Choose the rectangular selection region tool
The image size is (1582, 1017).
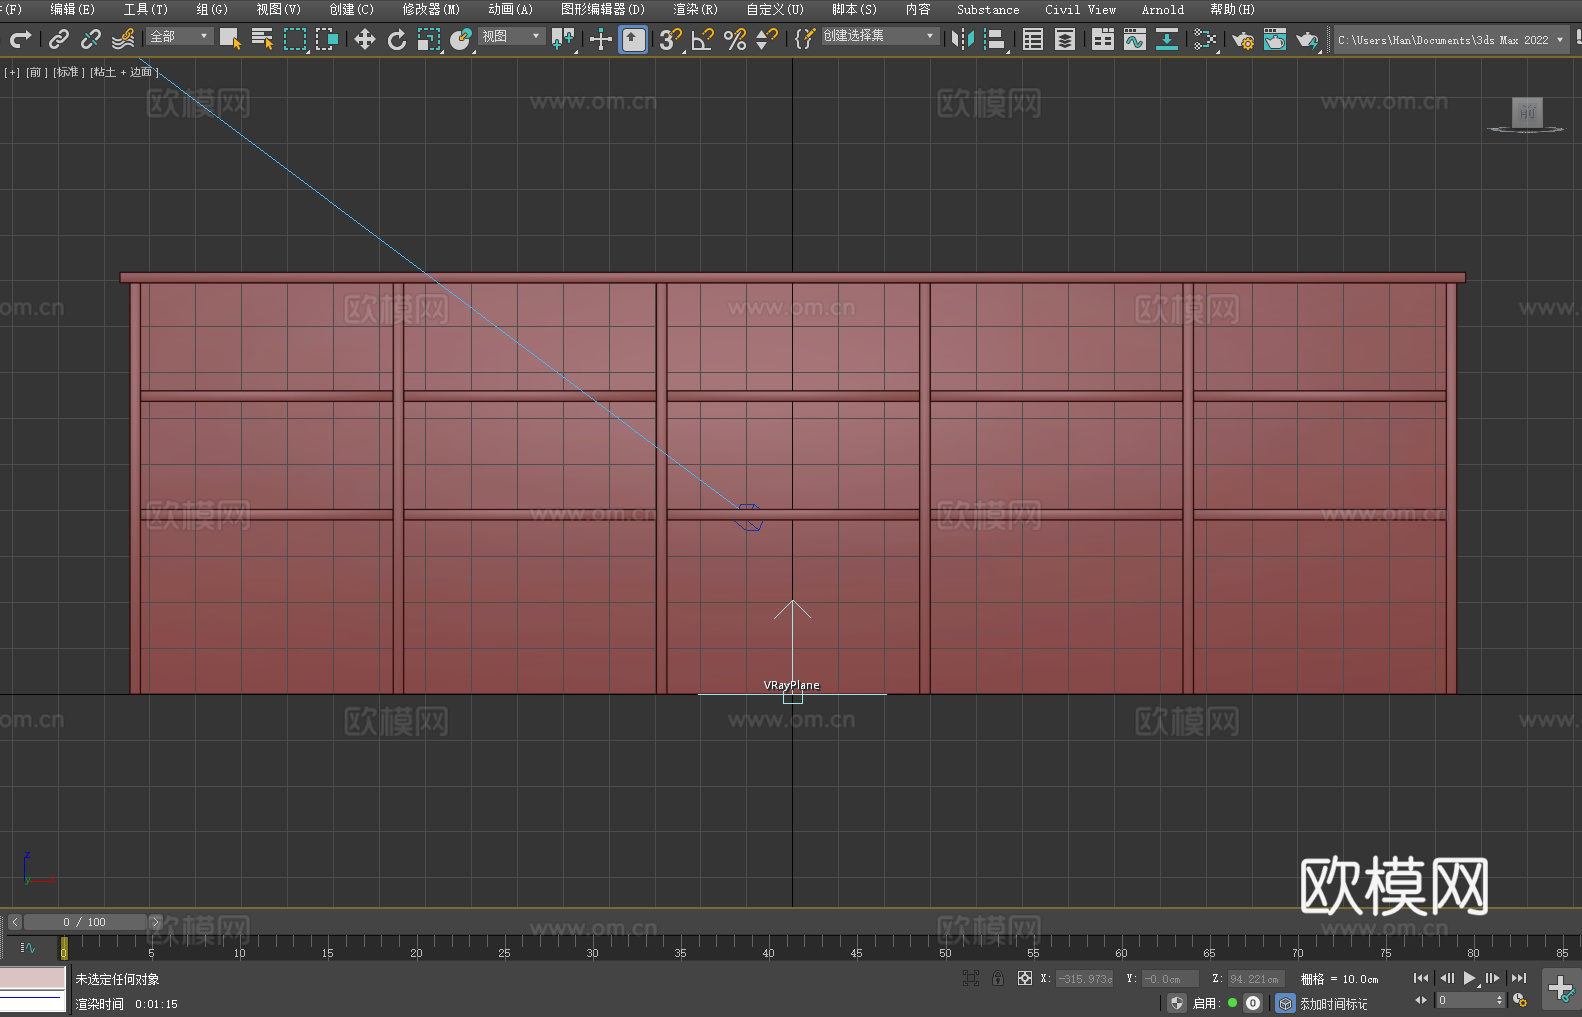(x=295, y=39)
